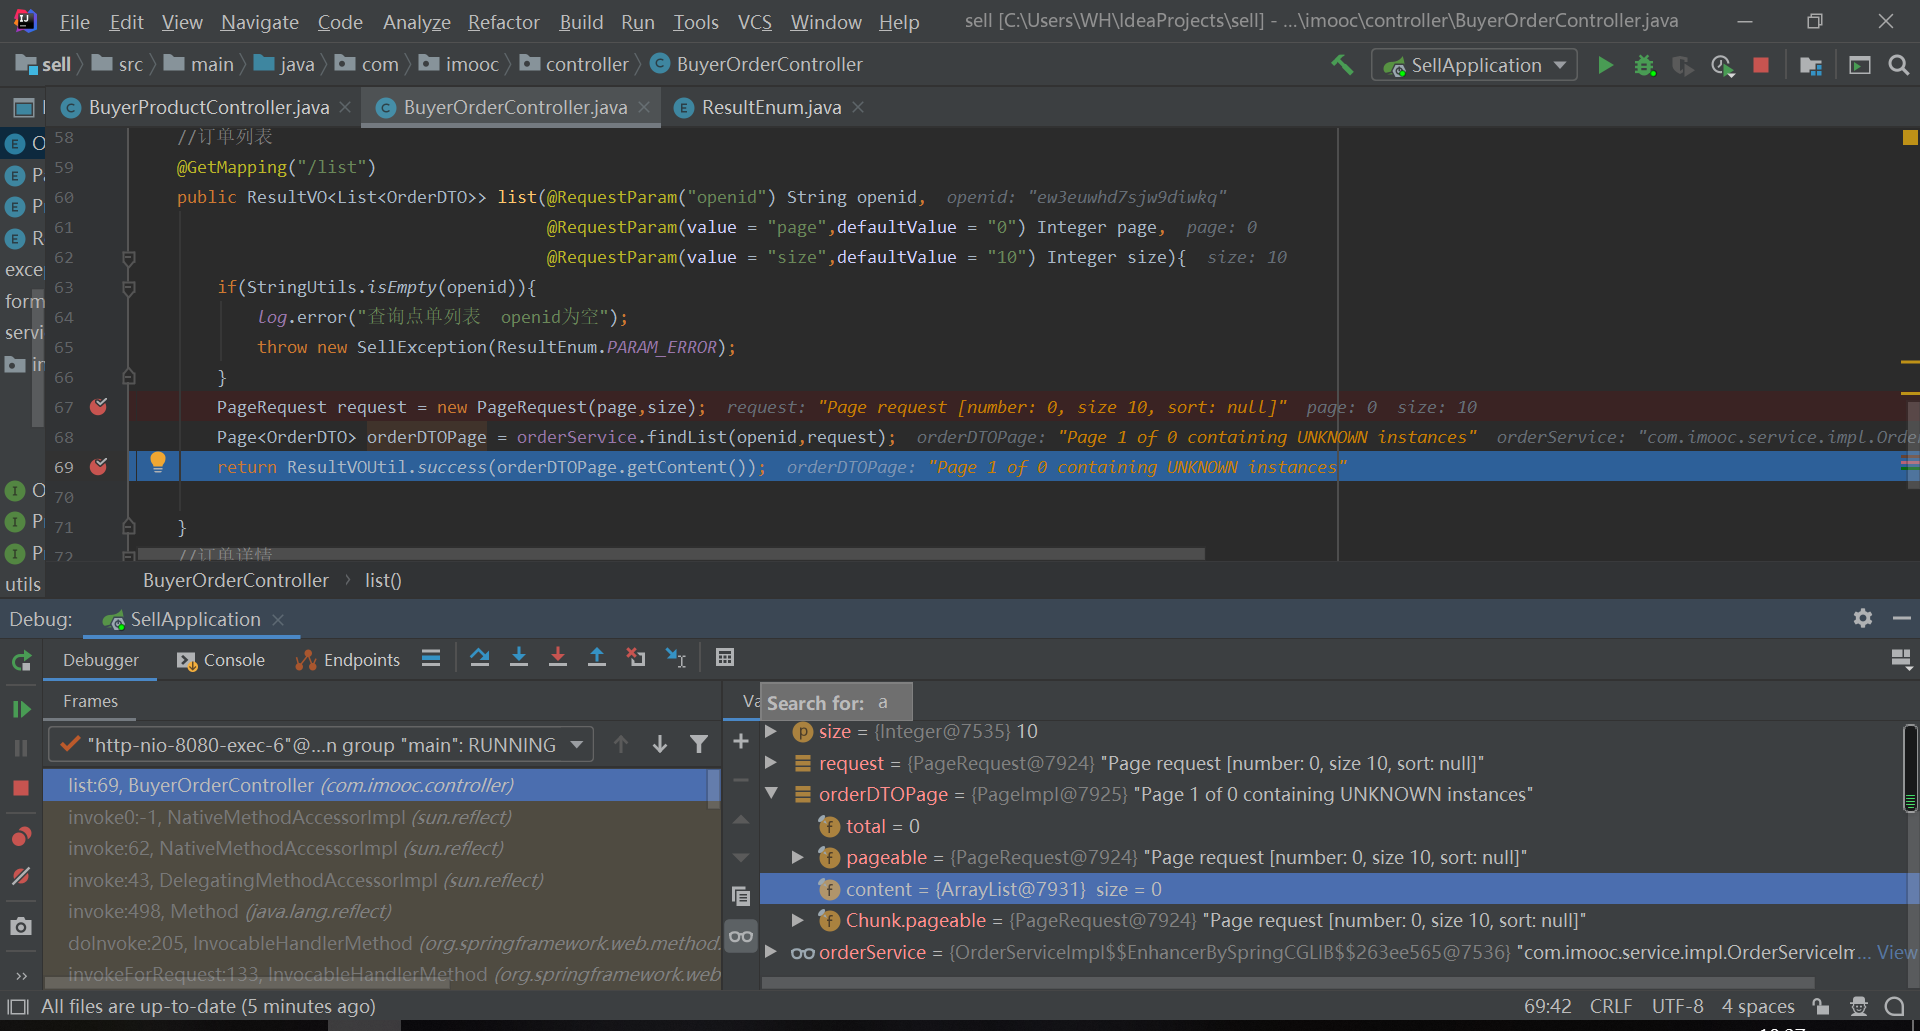Go to next frame arrow down
This screenshot has height=1031, width=1920.
tap(660, 744)
